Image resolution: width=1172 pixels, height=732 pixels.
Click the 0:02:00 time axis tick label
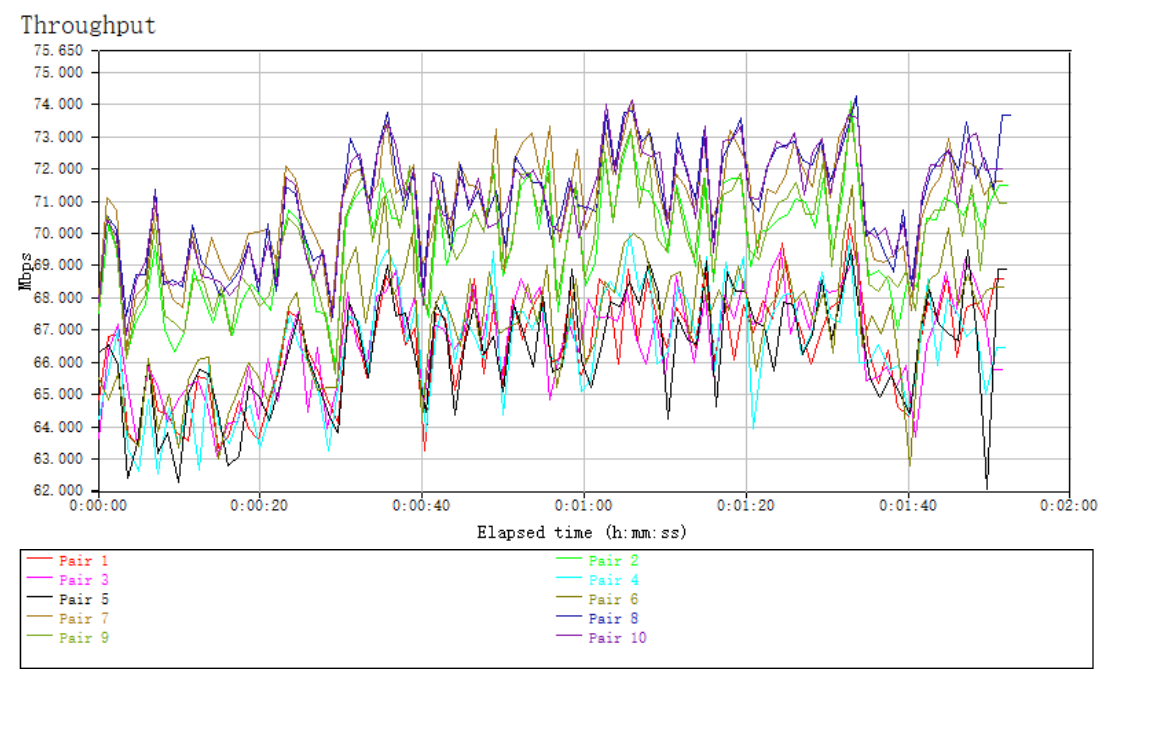point(1069,506)
